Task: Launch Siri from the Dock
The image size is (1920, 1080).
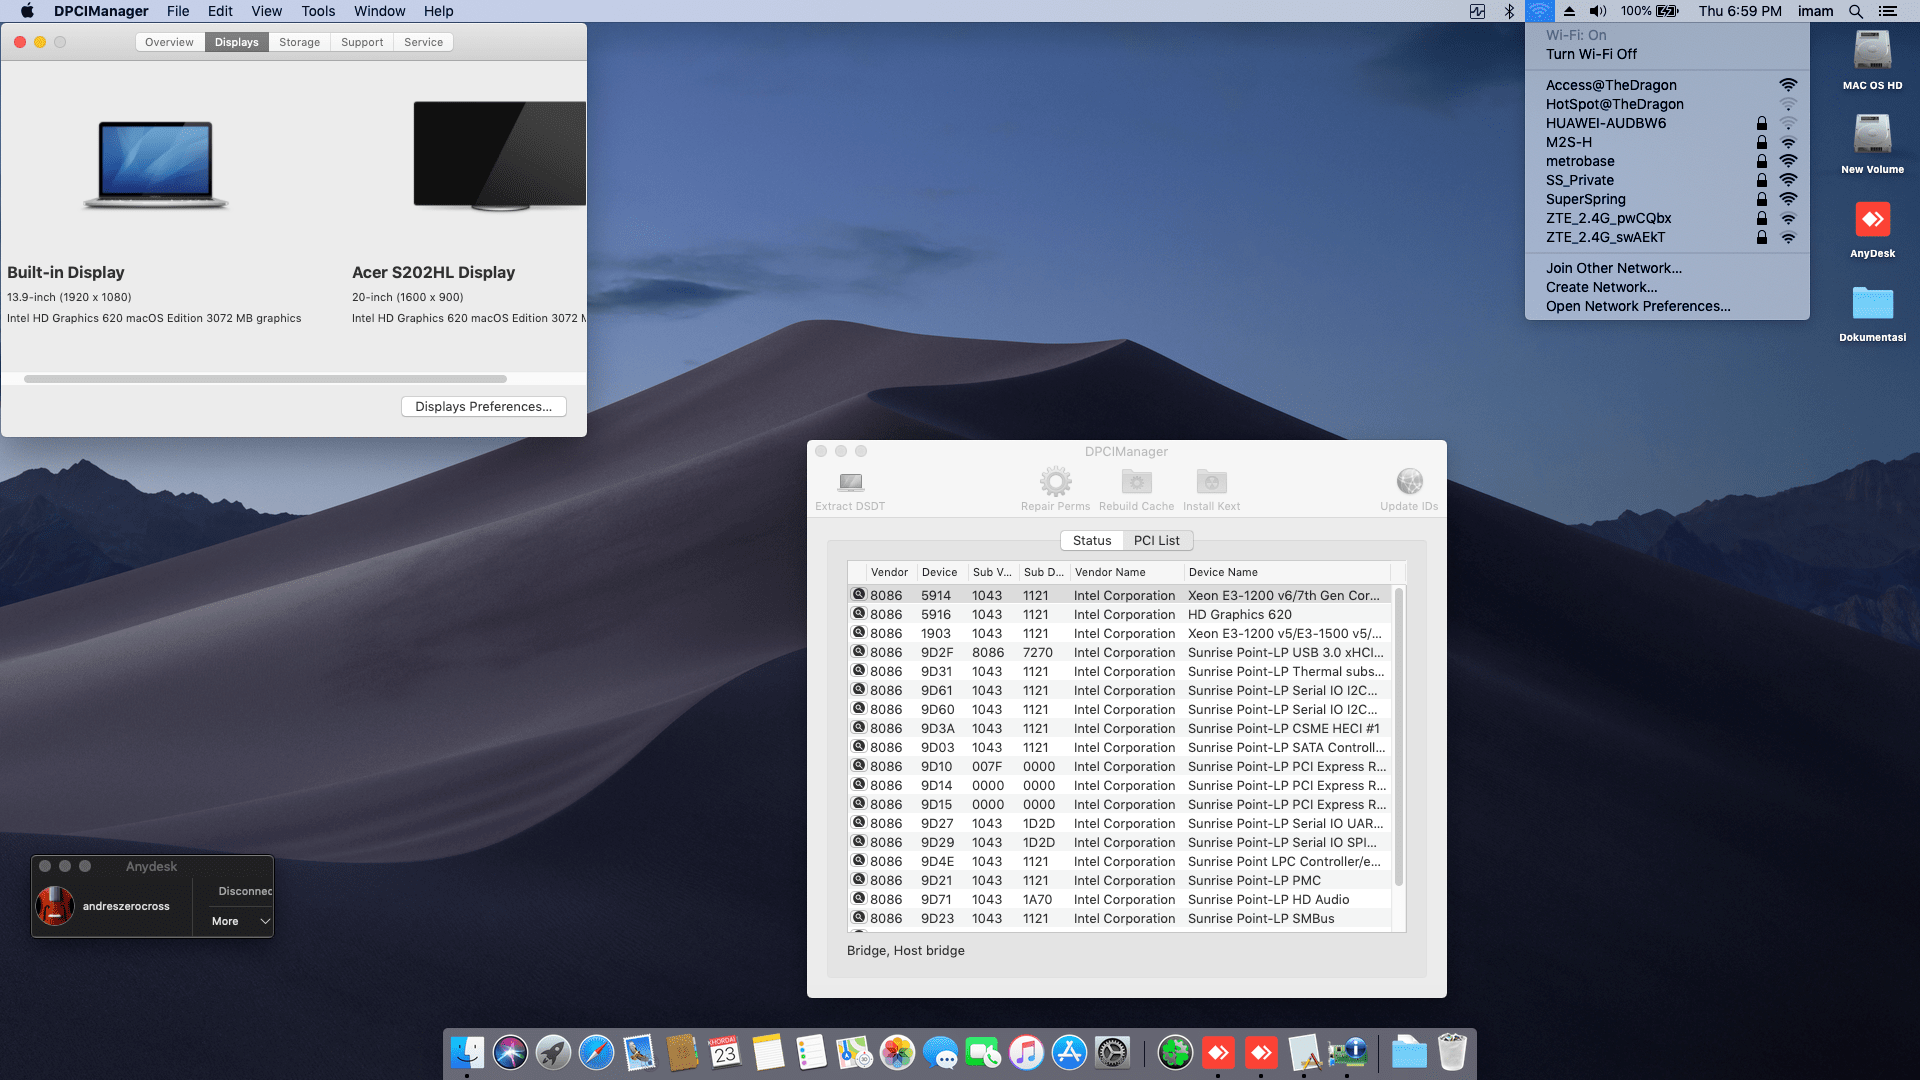Action: (510, 1052)
